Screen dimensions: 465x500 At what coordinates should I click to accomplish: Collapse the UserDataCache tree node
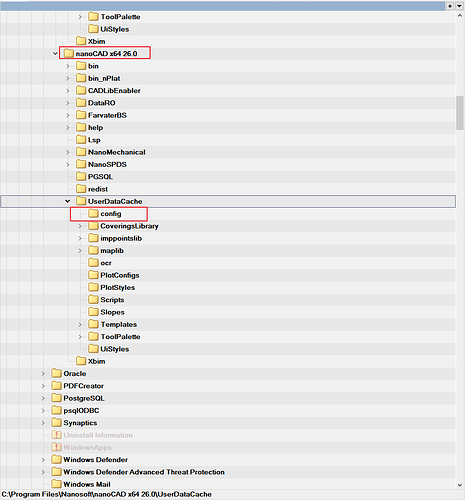pos(68,201)
